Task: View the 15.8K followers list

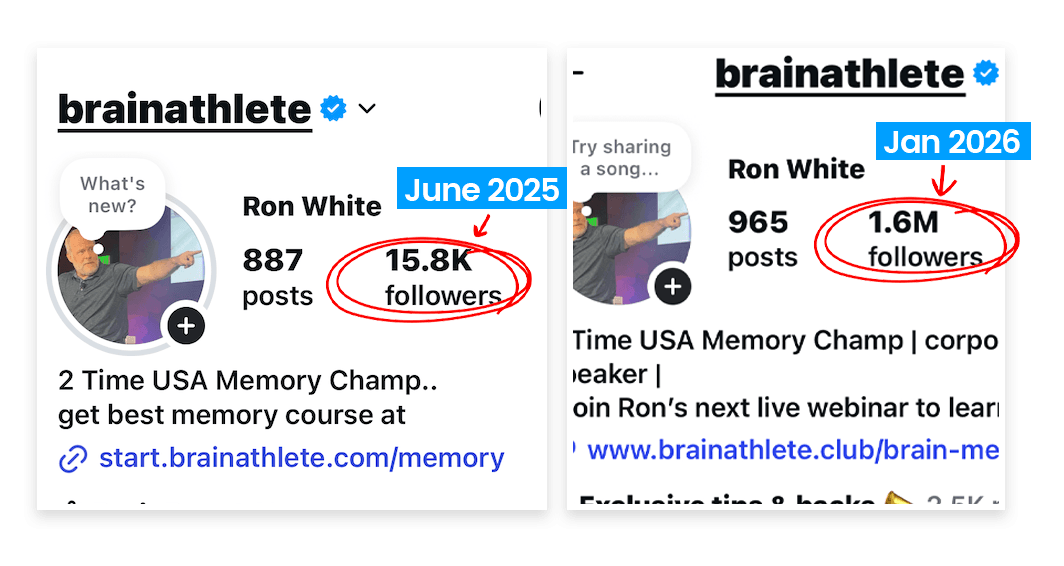Action: pyautogui.click(x=442, y=277)
